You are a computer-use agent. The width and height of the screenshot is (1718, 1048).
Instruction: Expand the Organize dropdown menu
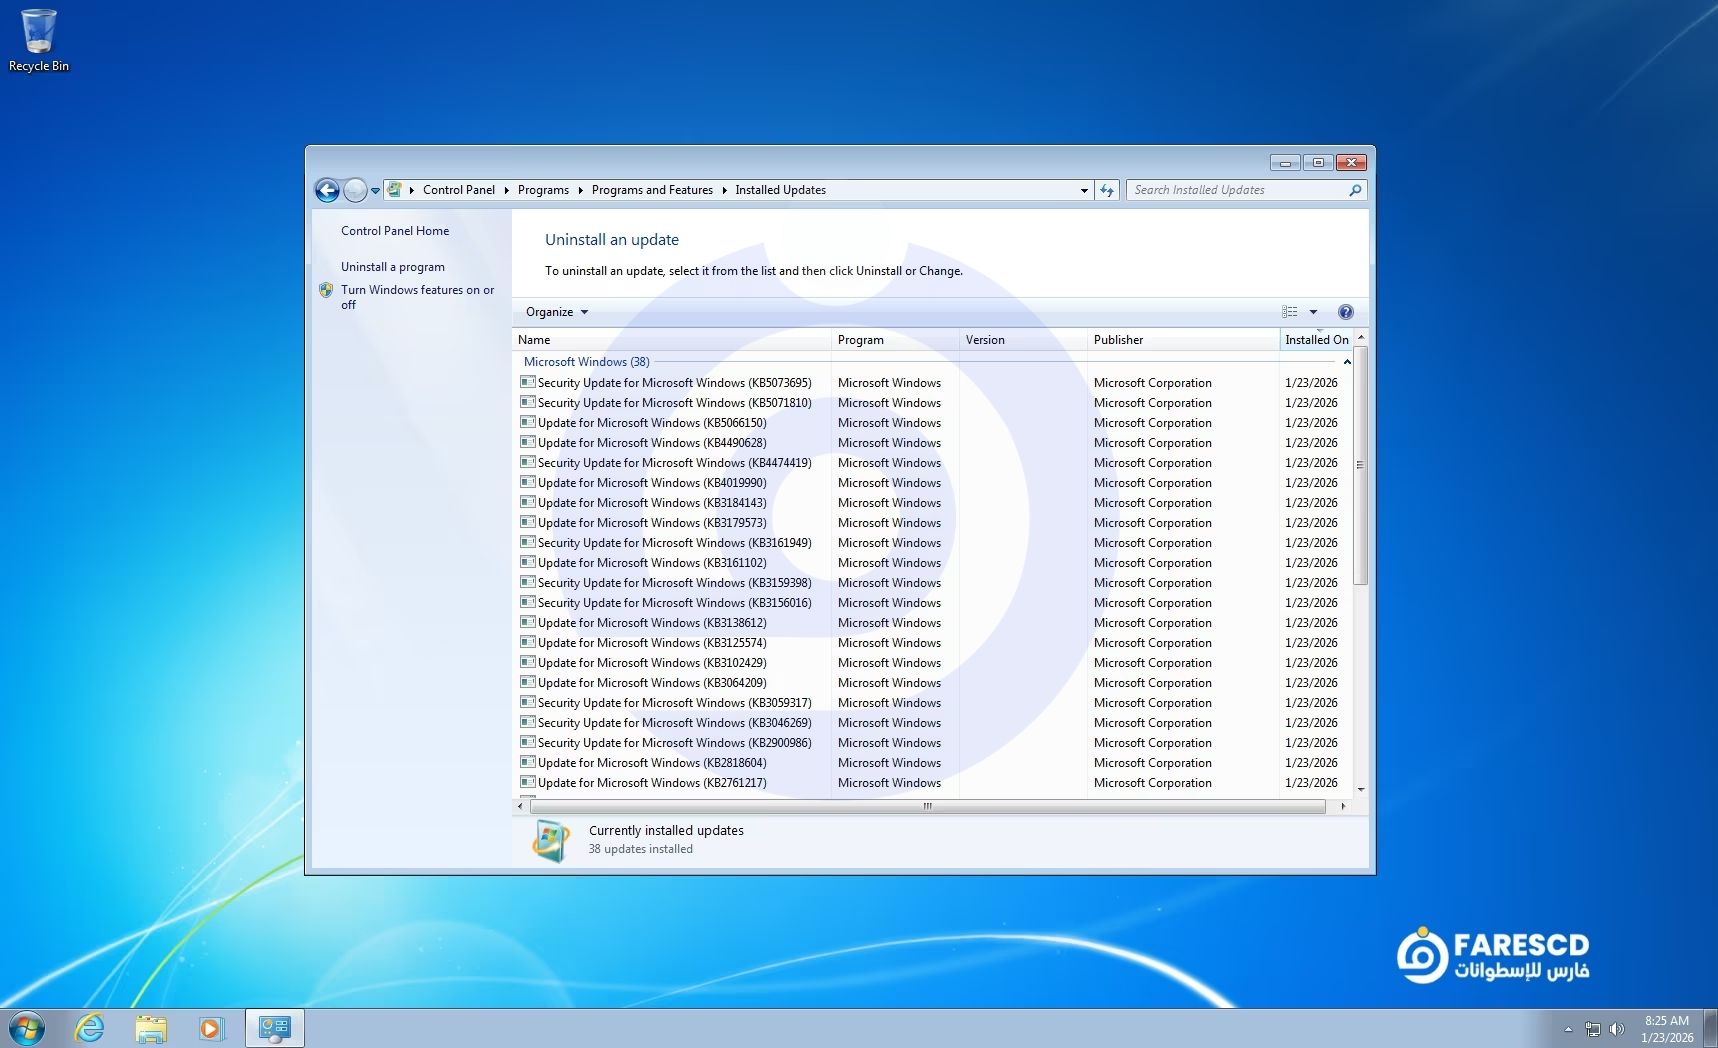click(x=557, y=312)
